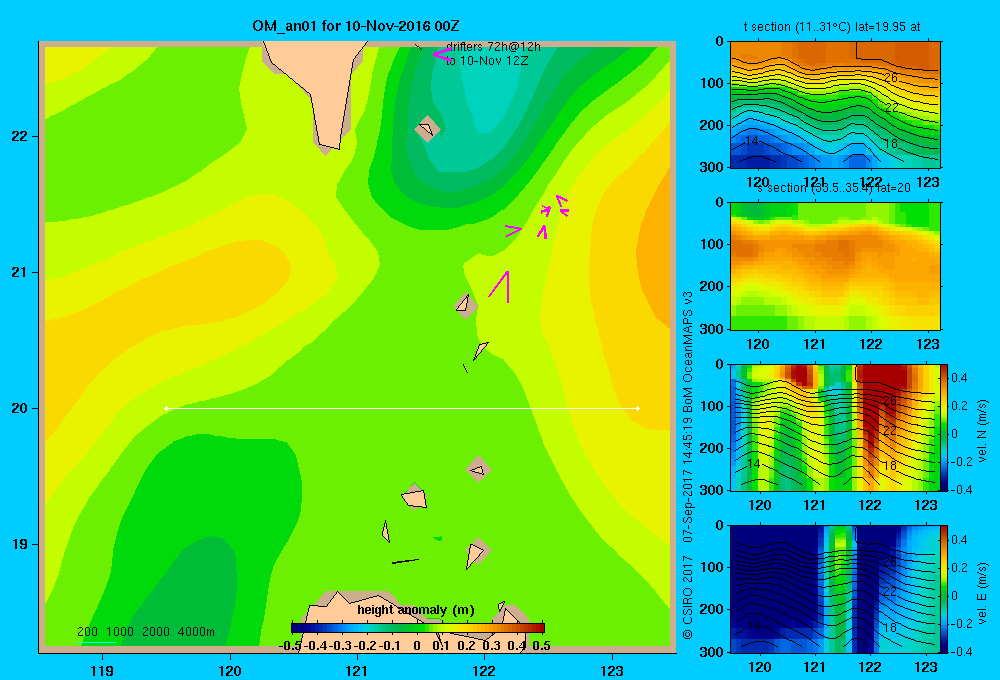Click longitude label 122 below the main map
1000x680 pixels.
(x=484, y=670)
